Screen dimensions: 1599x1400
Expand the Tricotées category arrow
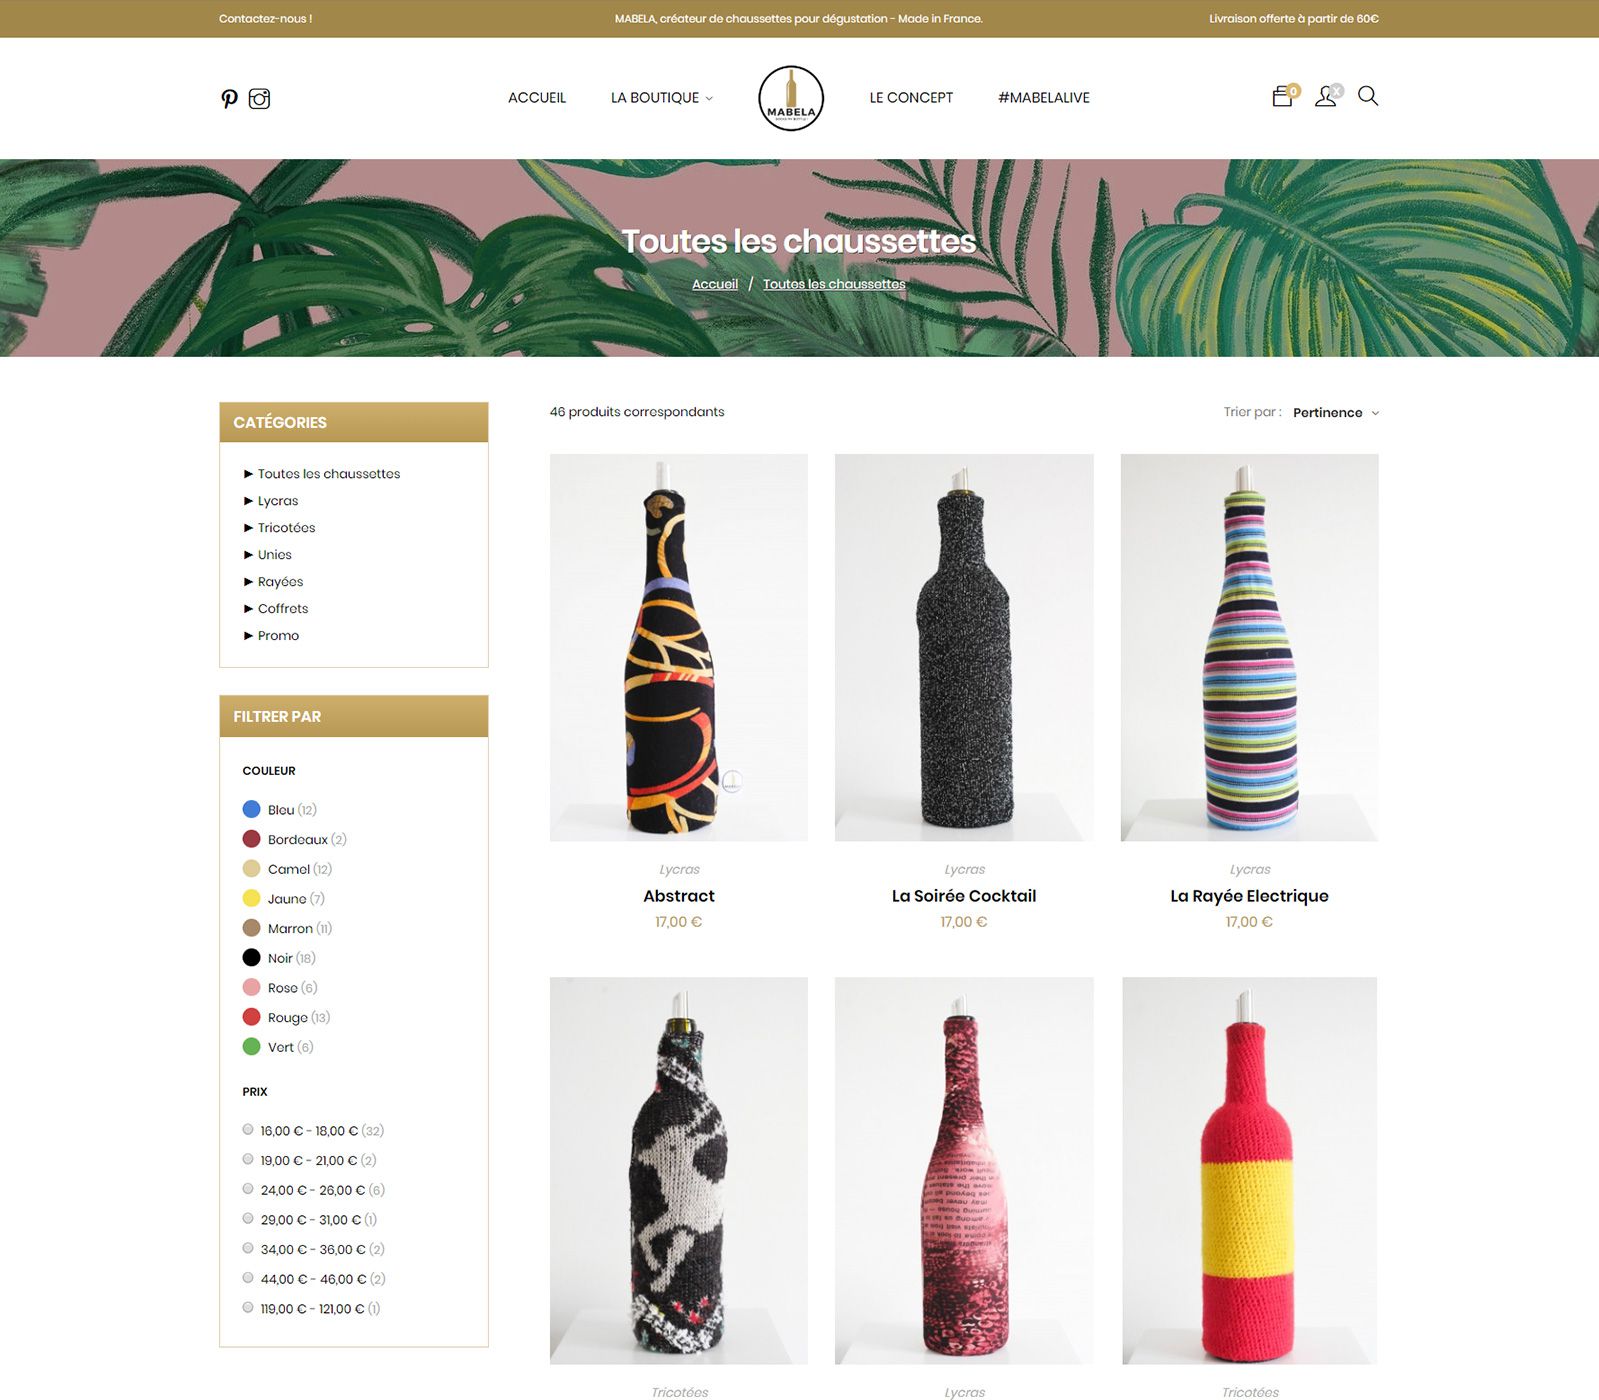click(x=248, y=528)
